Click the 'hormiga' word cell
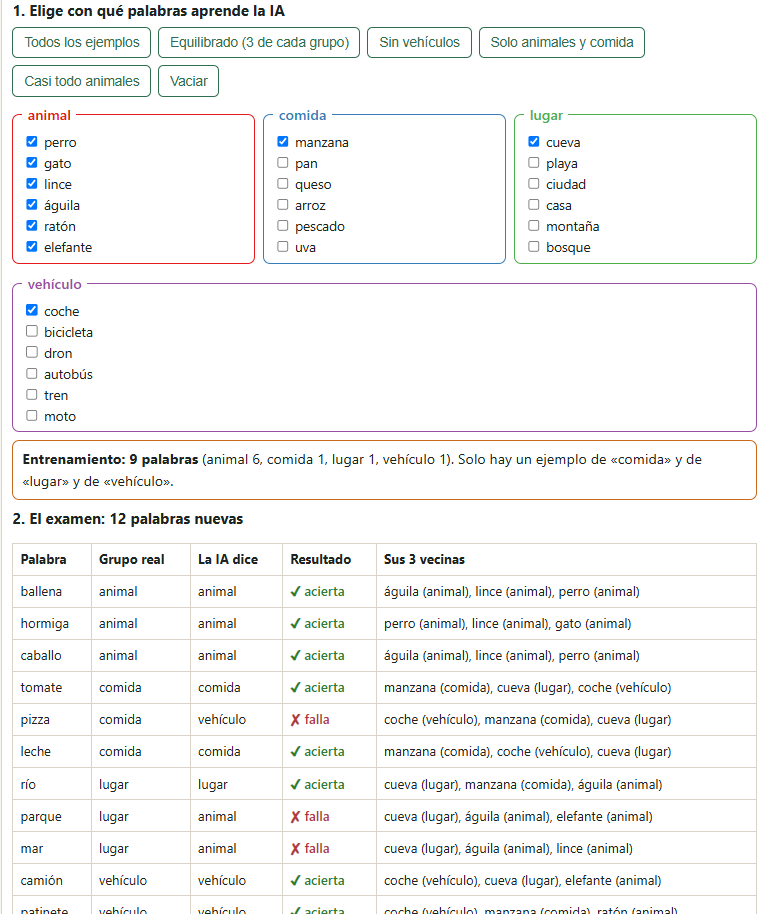Screen dimensions: 766x914 click(x=52, y=624)
